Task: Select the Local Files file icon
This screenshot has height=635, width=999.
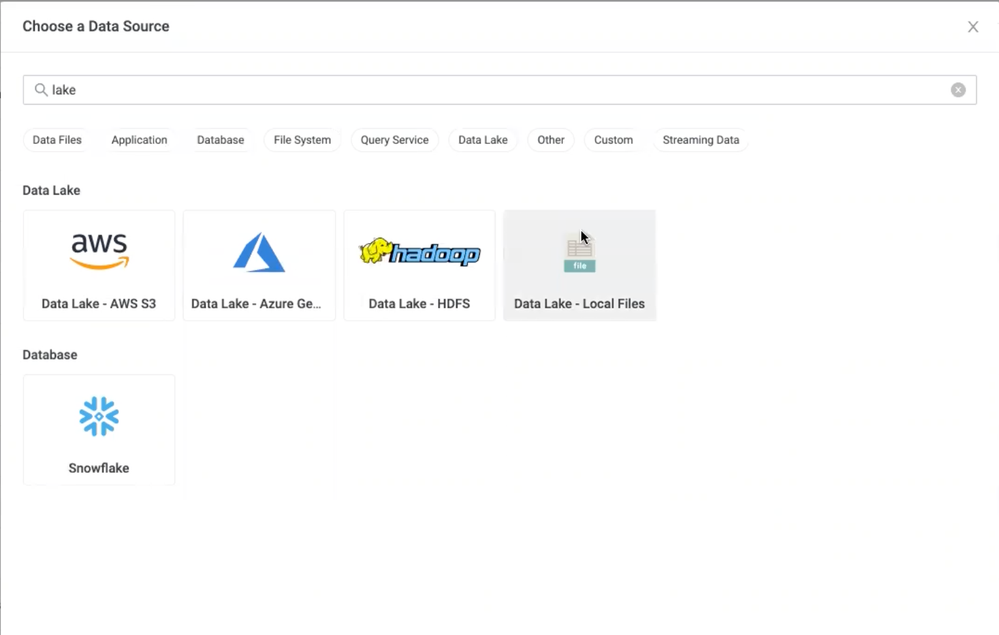Action: [x=579, y=253]
